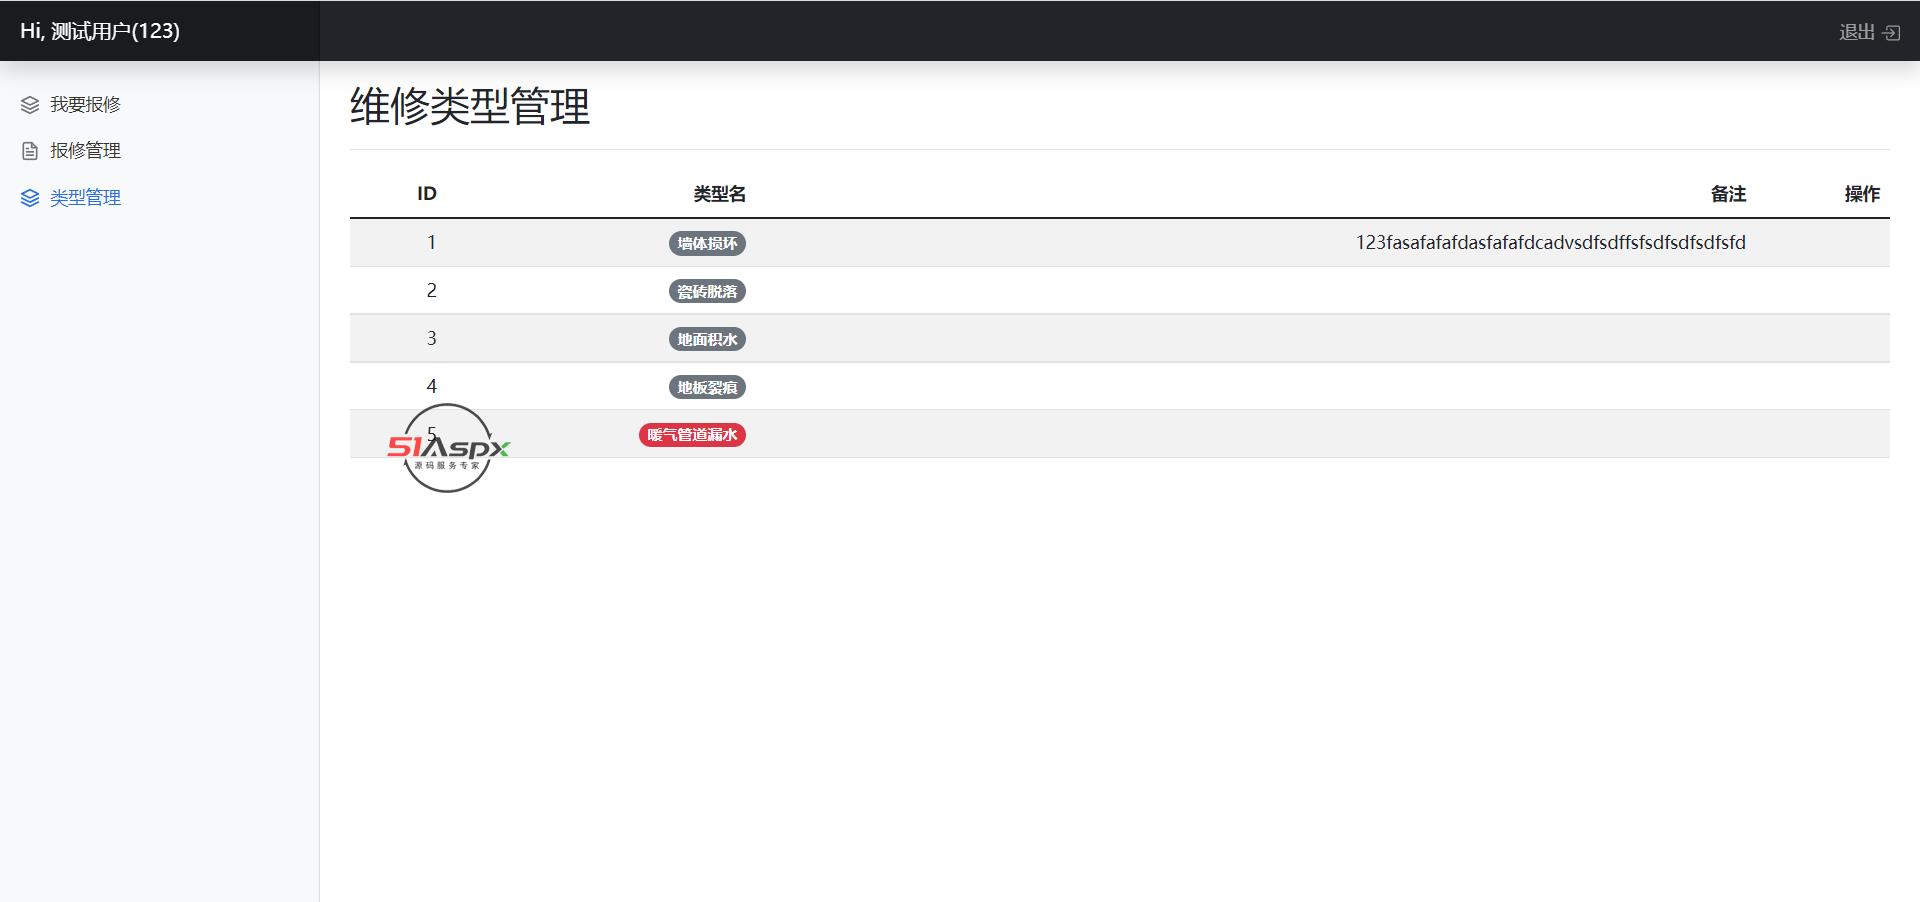
Task: Click ID cell 3
Action: point(432,338)
